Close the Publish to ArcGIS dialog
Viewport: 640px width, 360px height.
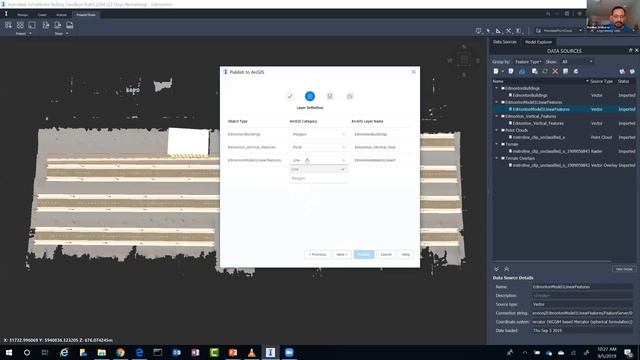[x=413, y=72]
